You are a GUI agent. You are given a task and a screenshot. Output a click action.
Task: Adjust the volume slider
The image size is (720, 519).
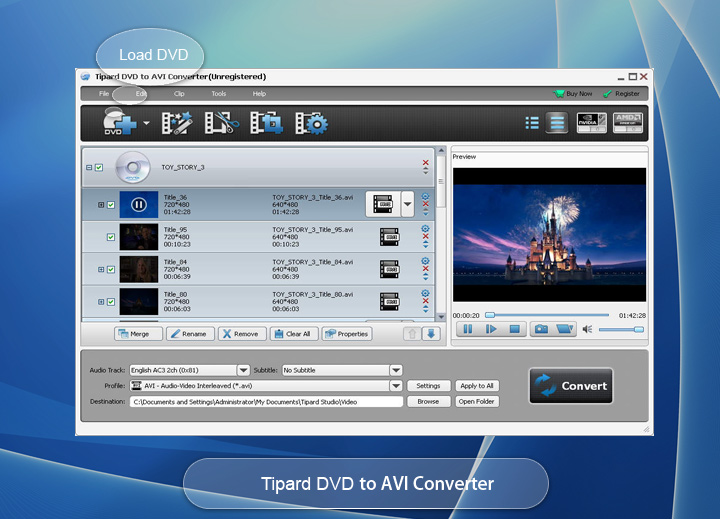point(621,329)
